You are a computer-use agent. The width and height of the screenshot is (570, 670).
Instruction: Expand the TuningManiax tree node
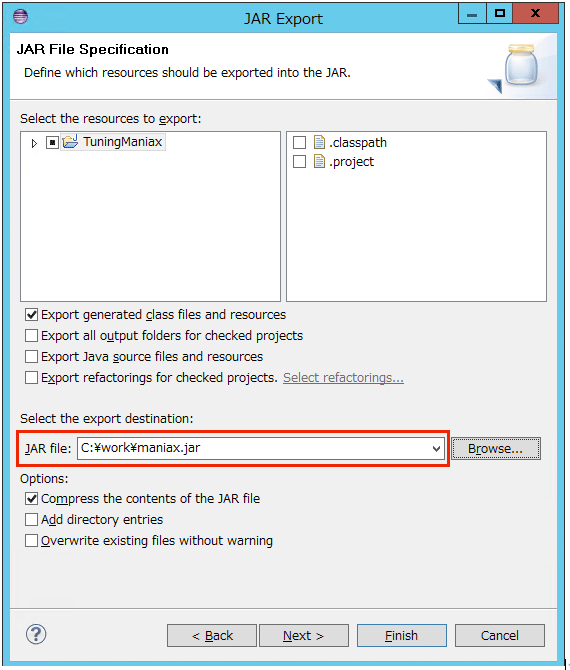[34, 143]
